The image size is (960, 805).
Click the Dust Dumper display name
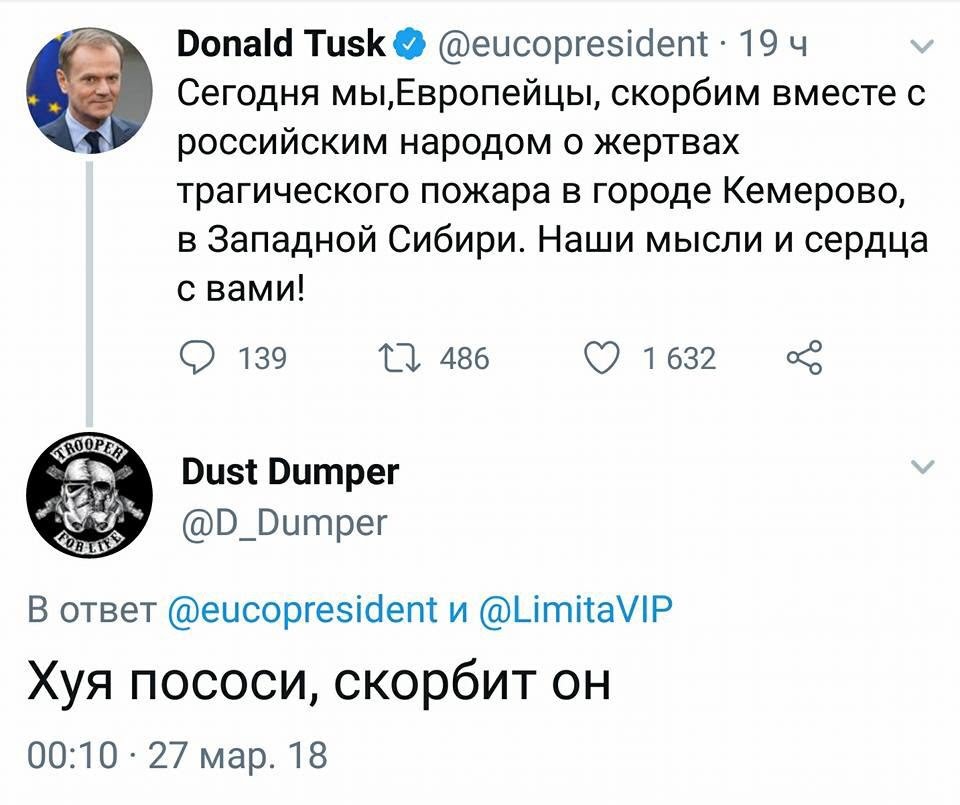click(x=290, y=471)
